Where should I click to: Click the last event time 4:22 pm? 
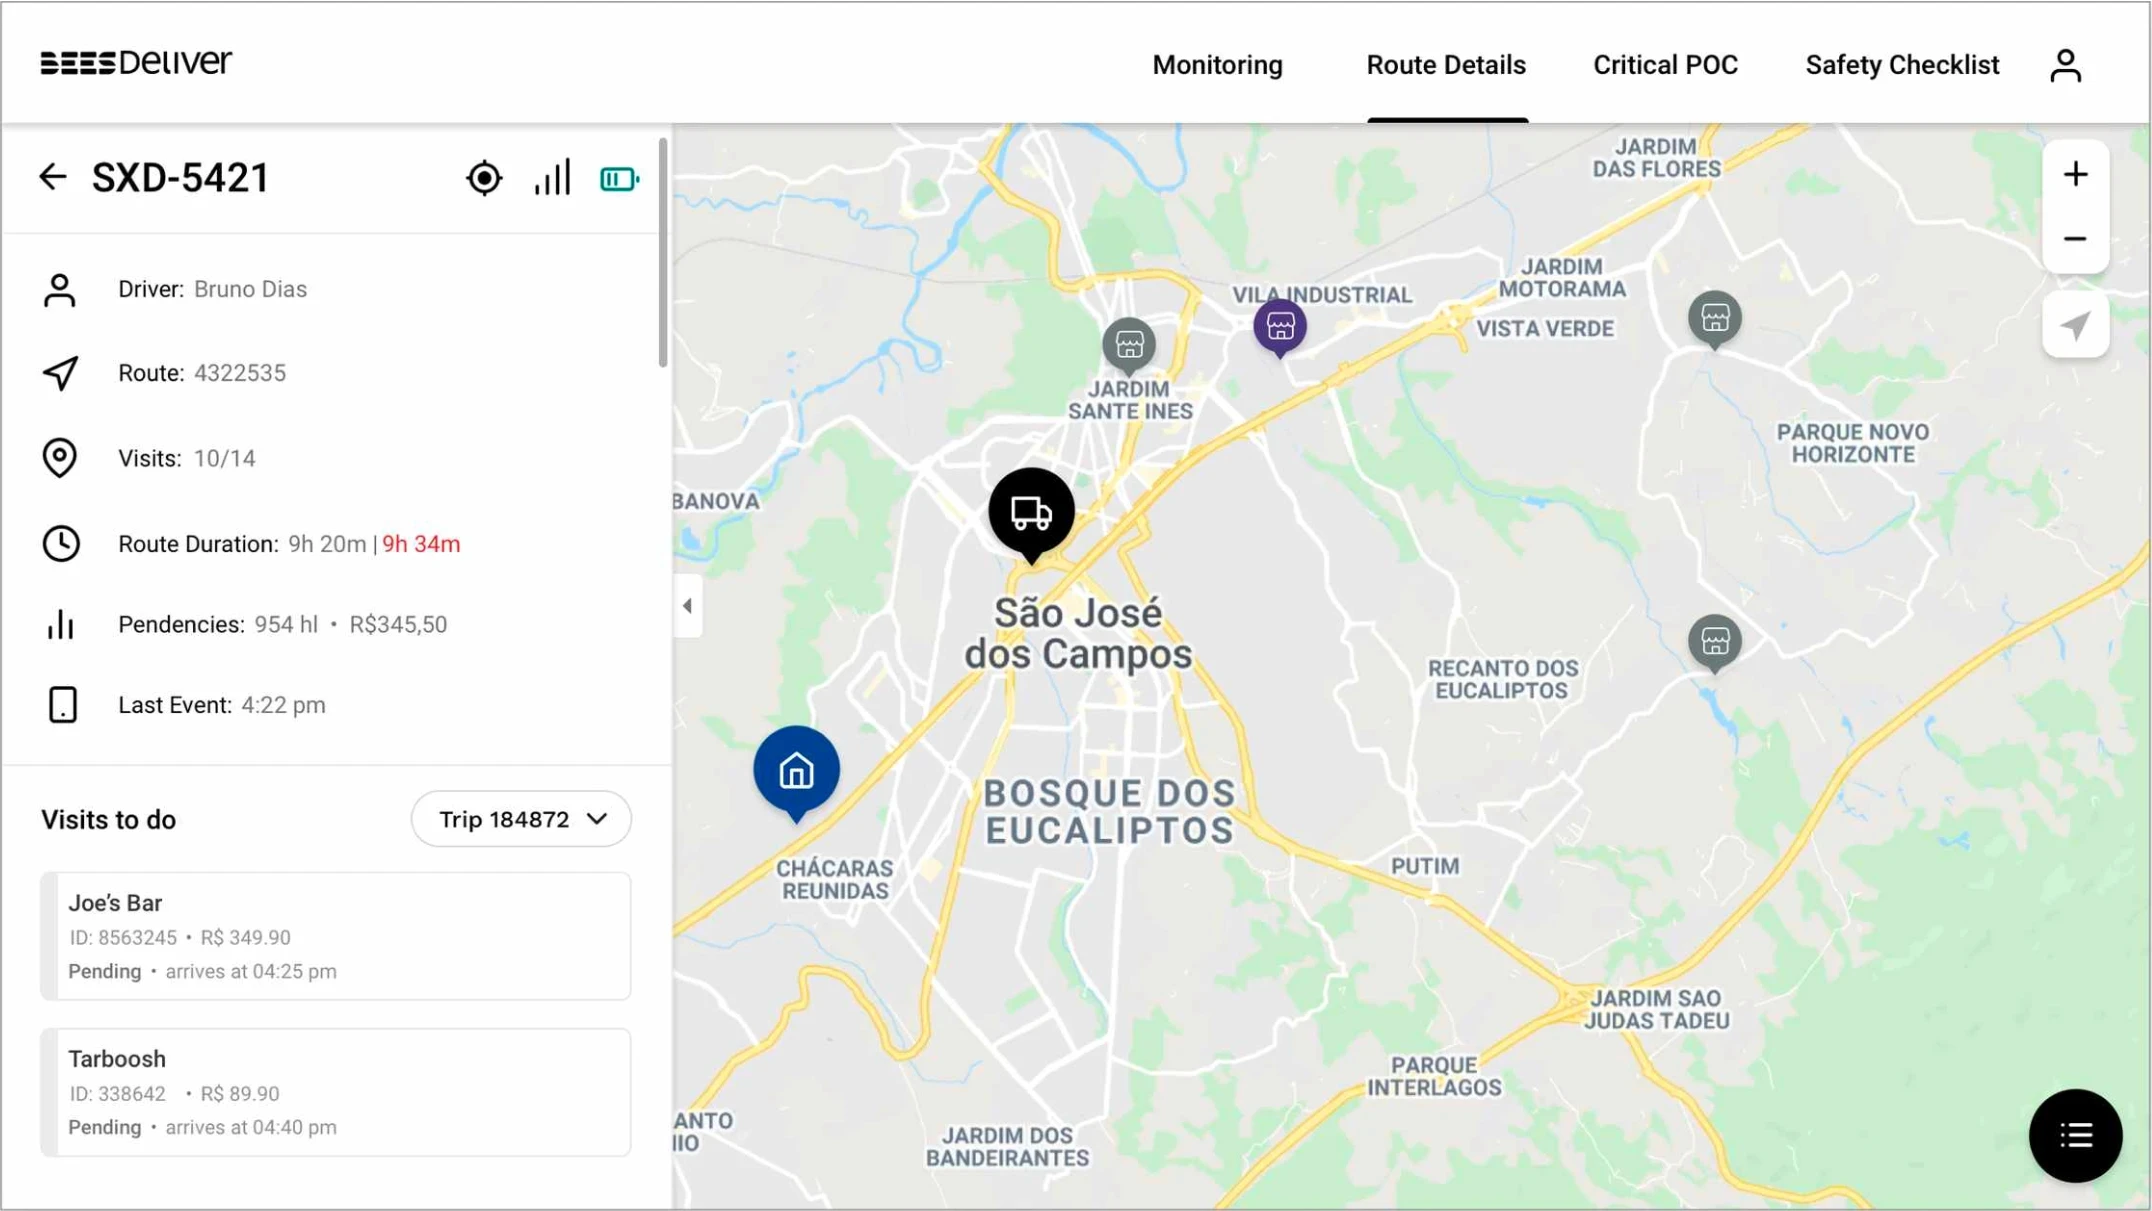(x=283, y=705)
